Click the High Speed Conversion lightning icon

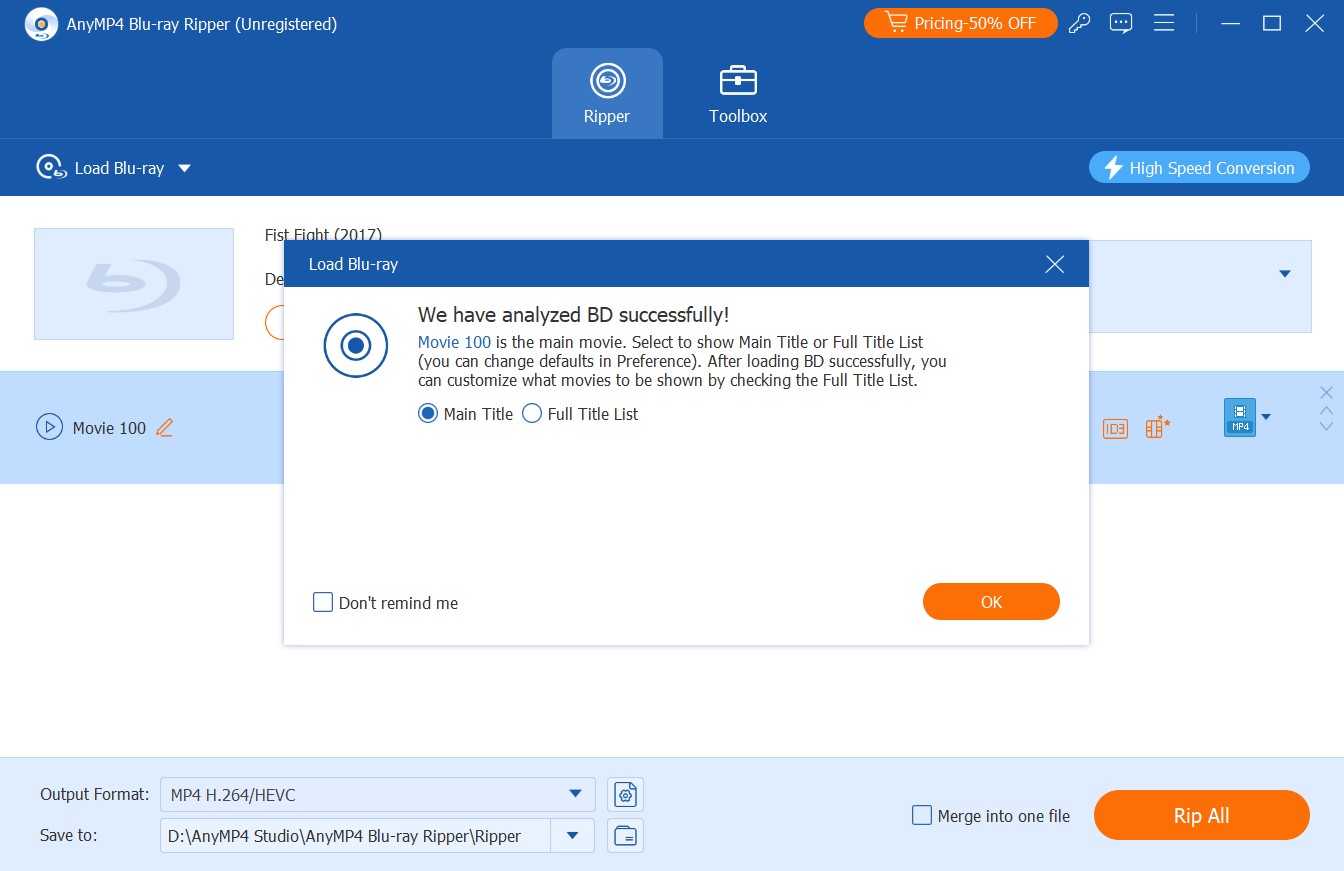[x=1113, y=167]
